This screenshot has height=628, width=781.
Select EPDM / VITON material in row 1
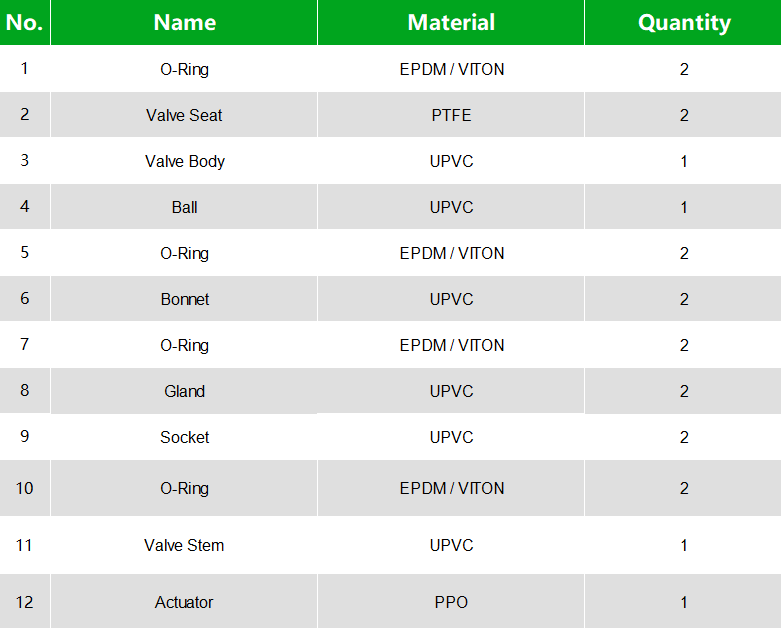tap(451, 69)
